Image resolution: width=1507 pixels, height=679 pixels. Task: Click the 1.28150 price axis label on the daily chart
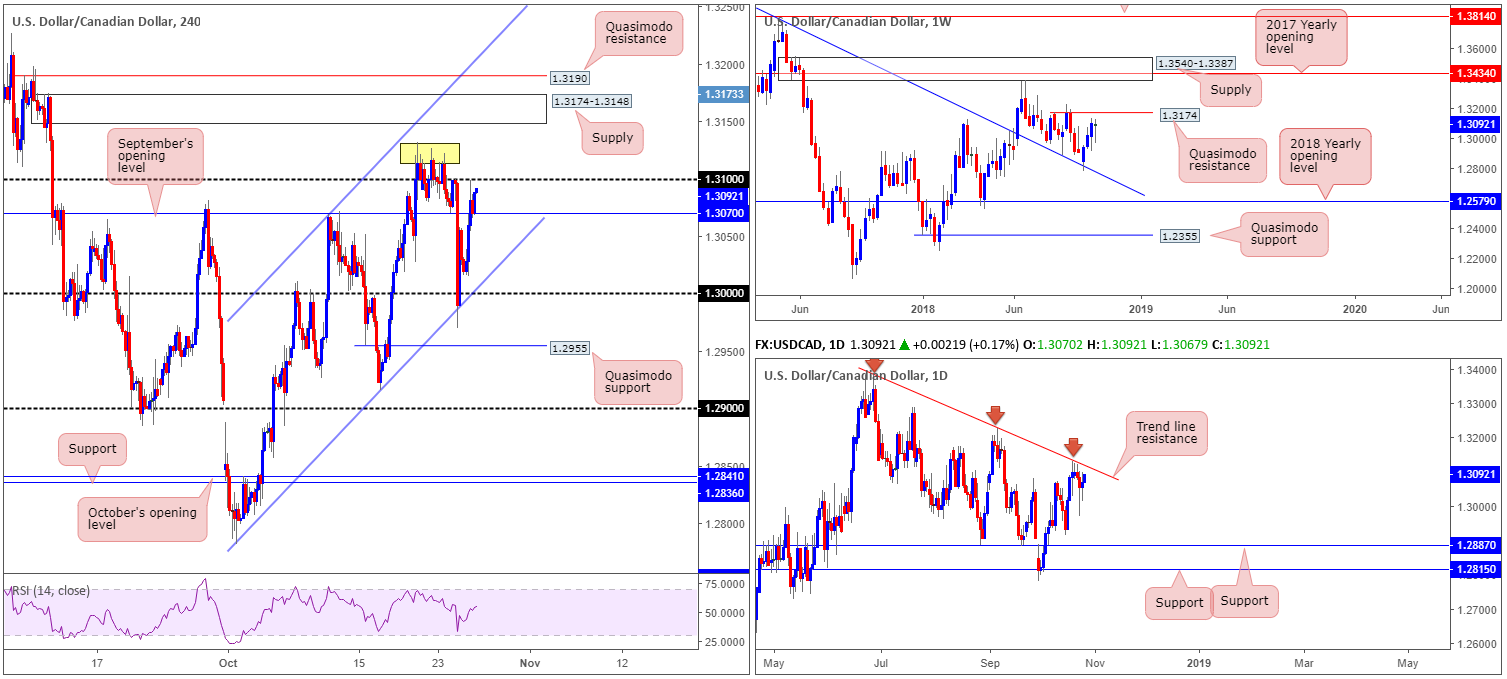[x=1476, y=569]
